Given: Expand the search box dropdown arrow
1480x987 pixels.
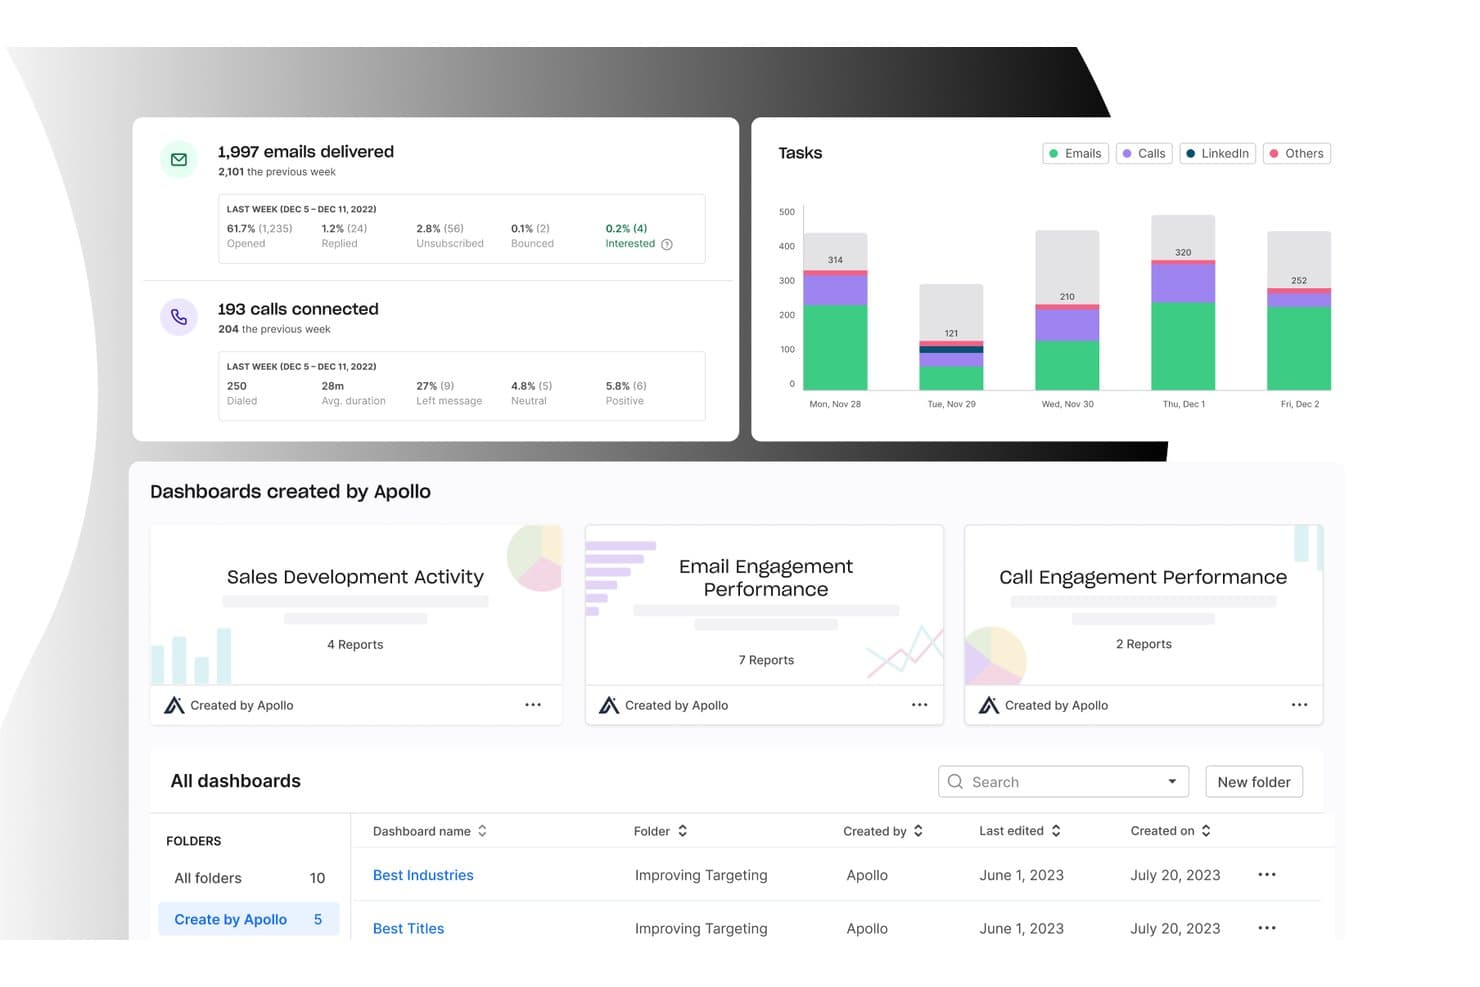Looking at the screenshot, I should pos(1172,782).
